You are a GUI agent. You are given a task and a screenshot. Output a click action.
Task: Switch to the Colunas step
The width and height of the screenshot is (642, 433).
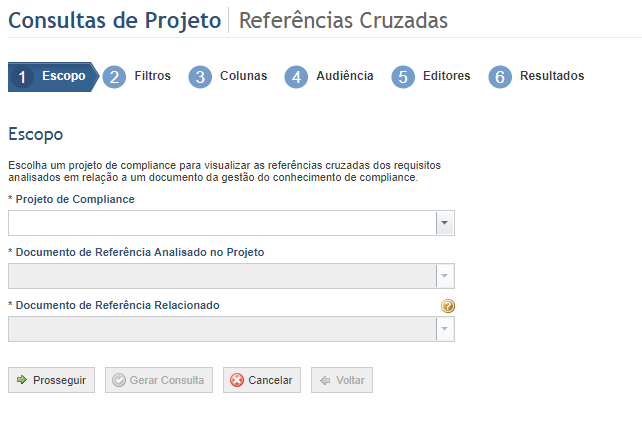click(x=244, y=76)
